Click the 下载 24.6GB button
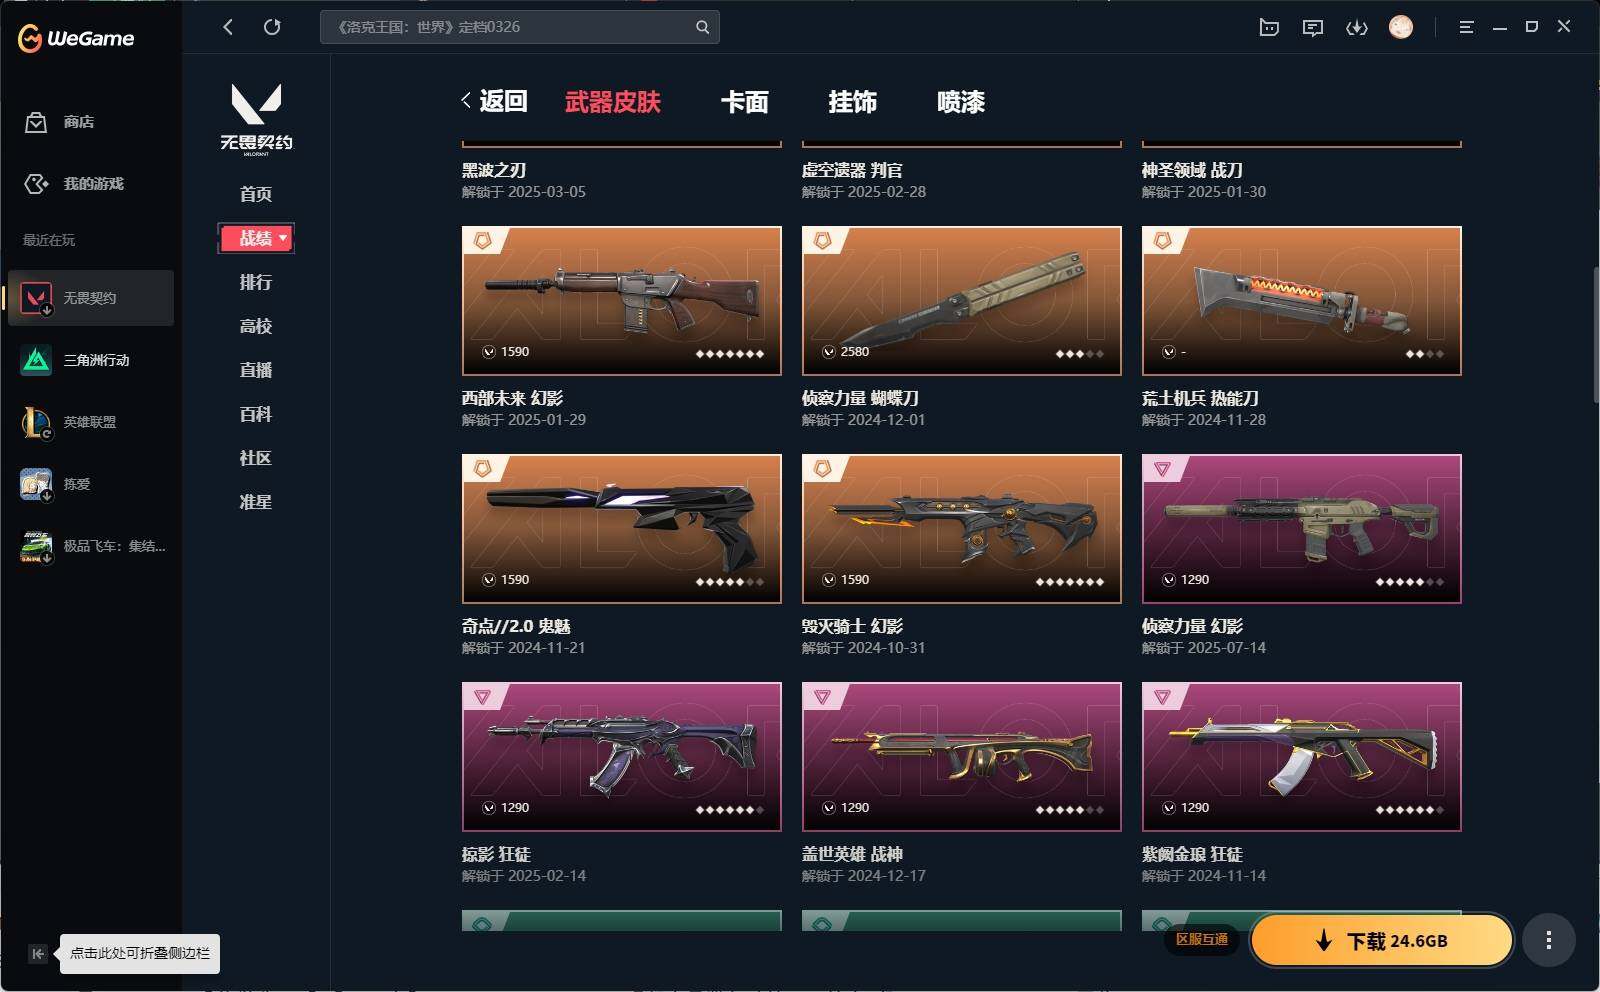The image size is (1600, 992). (x=1382, y=940)
